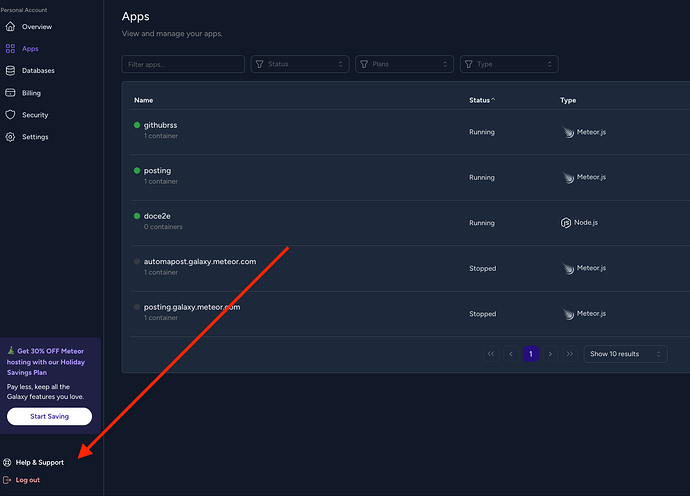Go to the next page arrow
Viewport: 690px width, 496px height.
click(x=550, y=354)
